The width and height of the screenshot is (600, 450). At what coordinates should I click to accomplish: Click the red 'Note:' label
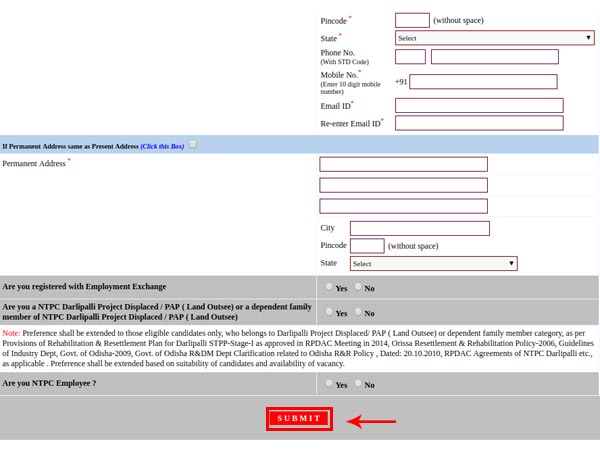[11, 333]
